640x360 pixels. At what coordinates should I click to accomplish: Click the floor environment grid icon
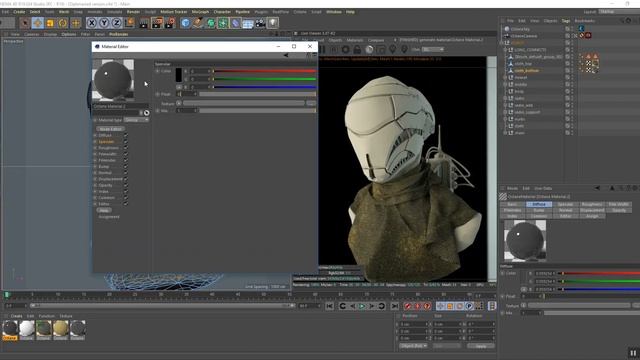248,23
